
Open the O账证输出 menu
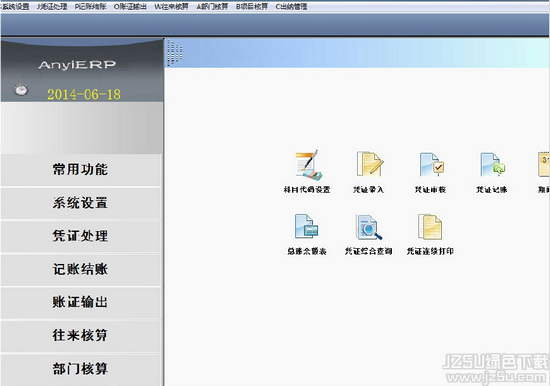point(130,7)
